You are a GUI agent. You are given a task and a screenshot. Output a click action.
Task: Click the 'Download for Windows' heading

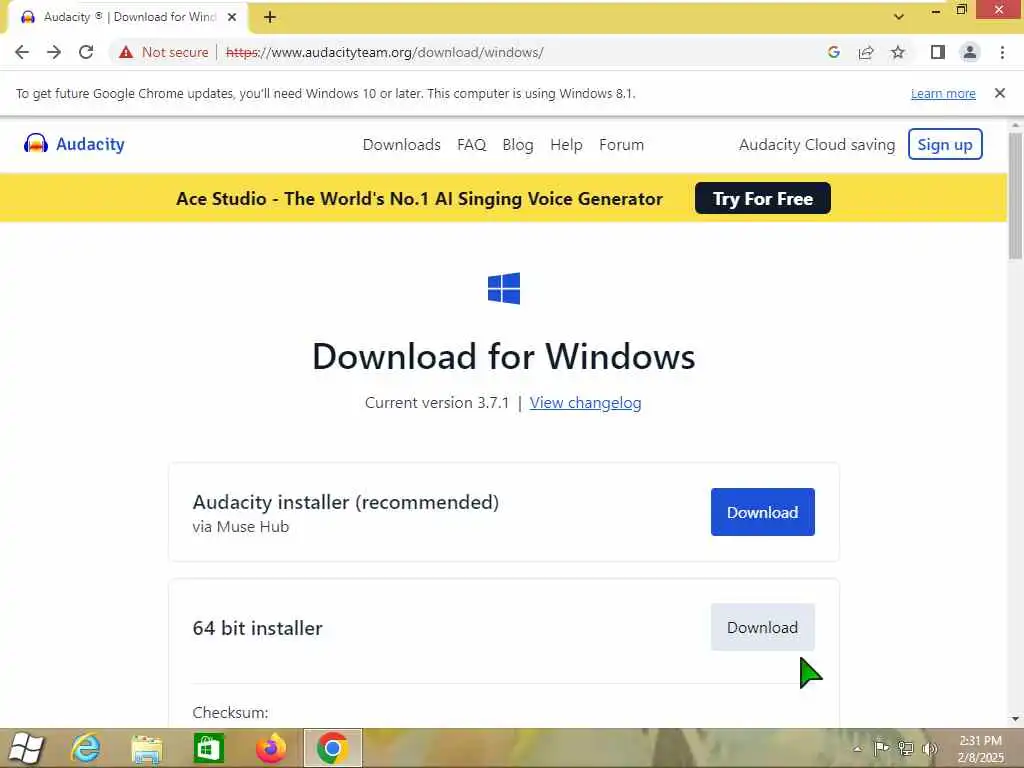coord(504,357)
